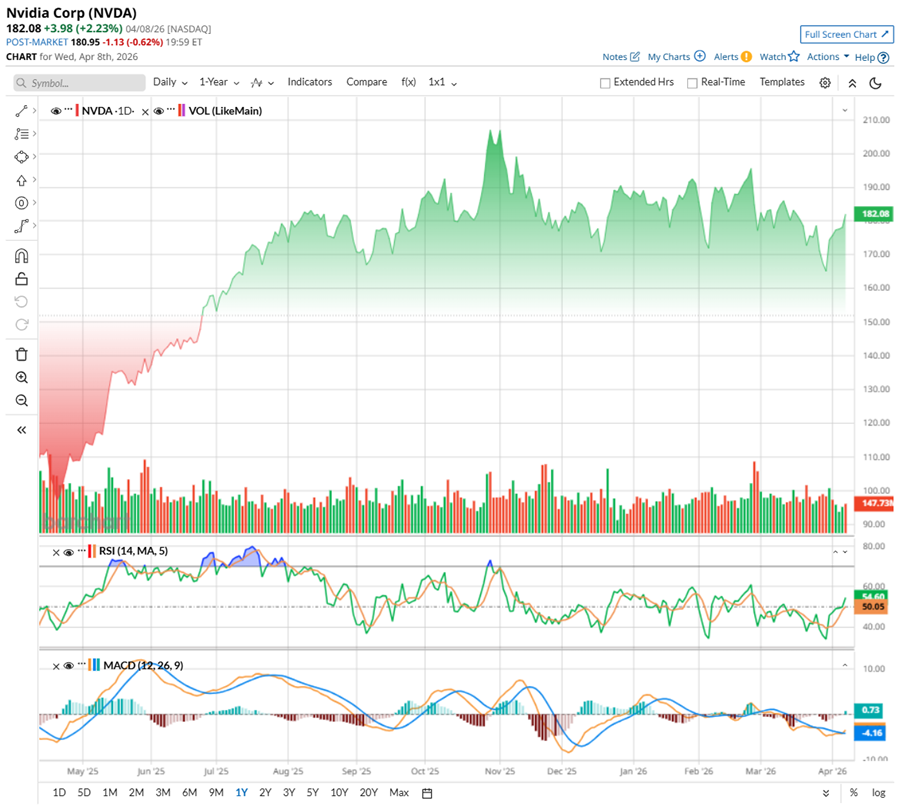Viewport: 902px width, 810px height.
Task: Select the path/step line tool
Action: pos(21,226)
